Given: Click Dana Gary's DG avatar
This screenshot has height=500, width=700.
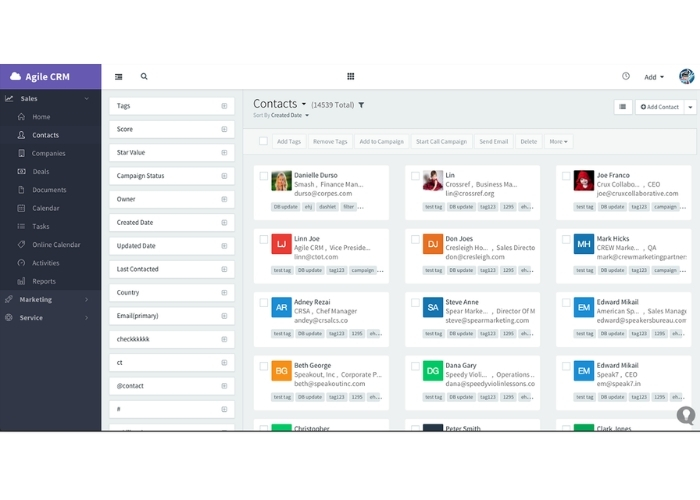Looking at the screenshot, I should [433, 371].
